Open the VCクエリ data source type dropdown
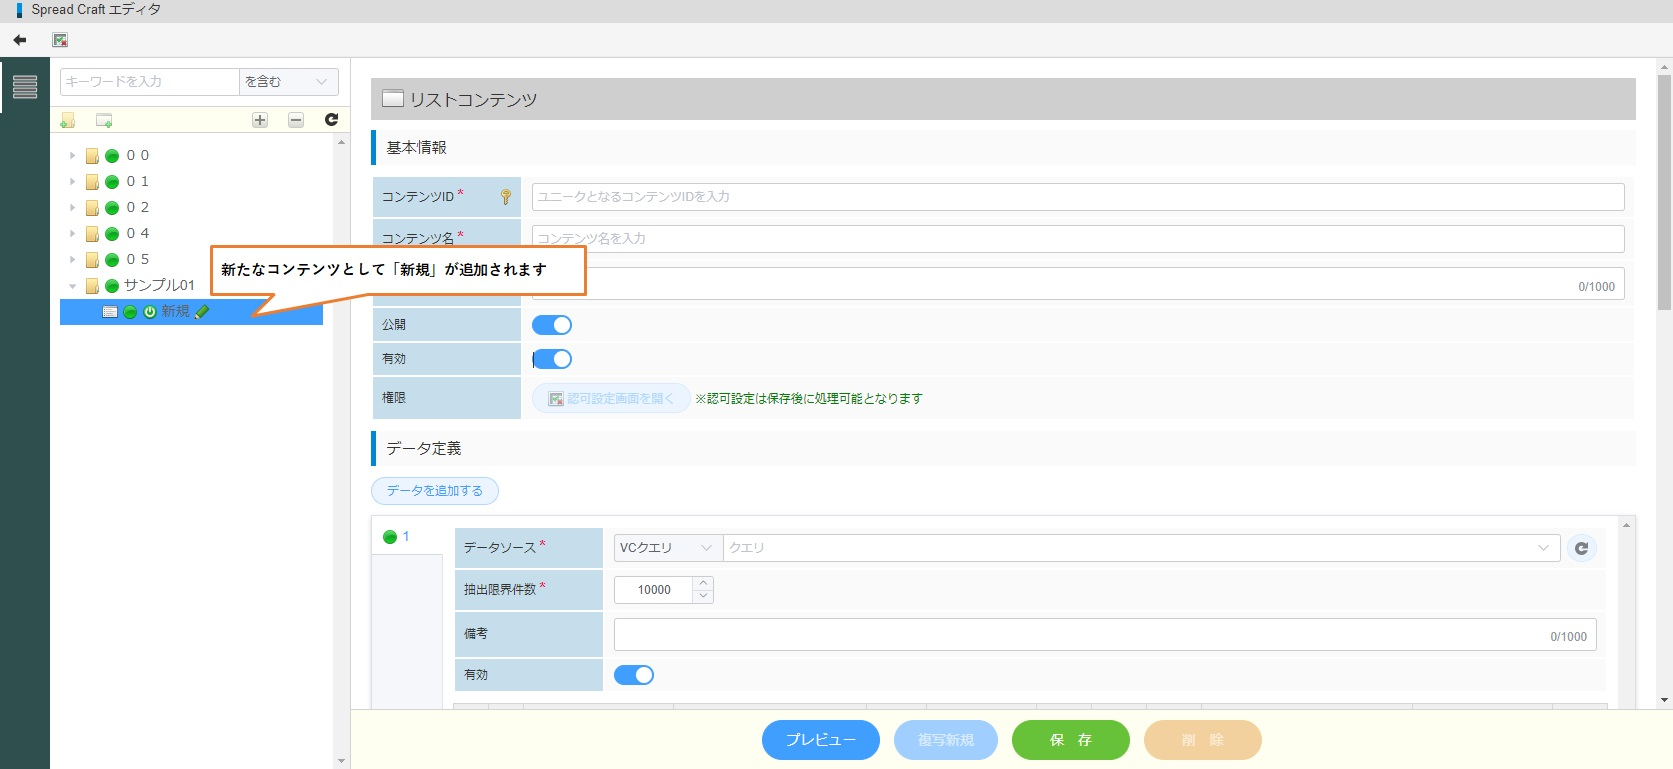 click(666, 548)
